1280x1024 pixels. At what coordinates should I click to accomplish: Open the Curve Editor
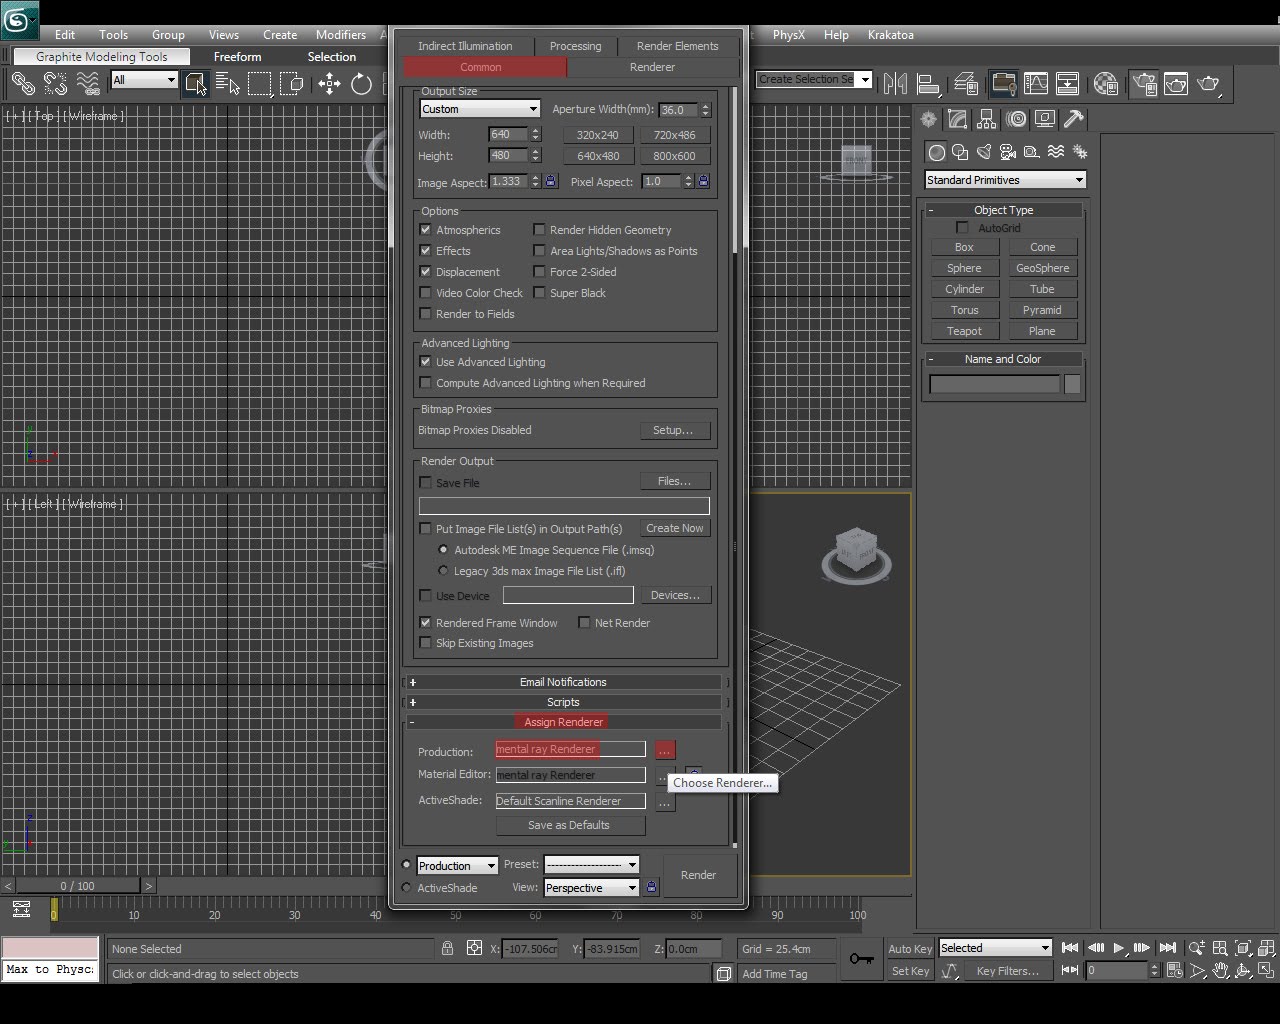click(x=1035, y=84)
